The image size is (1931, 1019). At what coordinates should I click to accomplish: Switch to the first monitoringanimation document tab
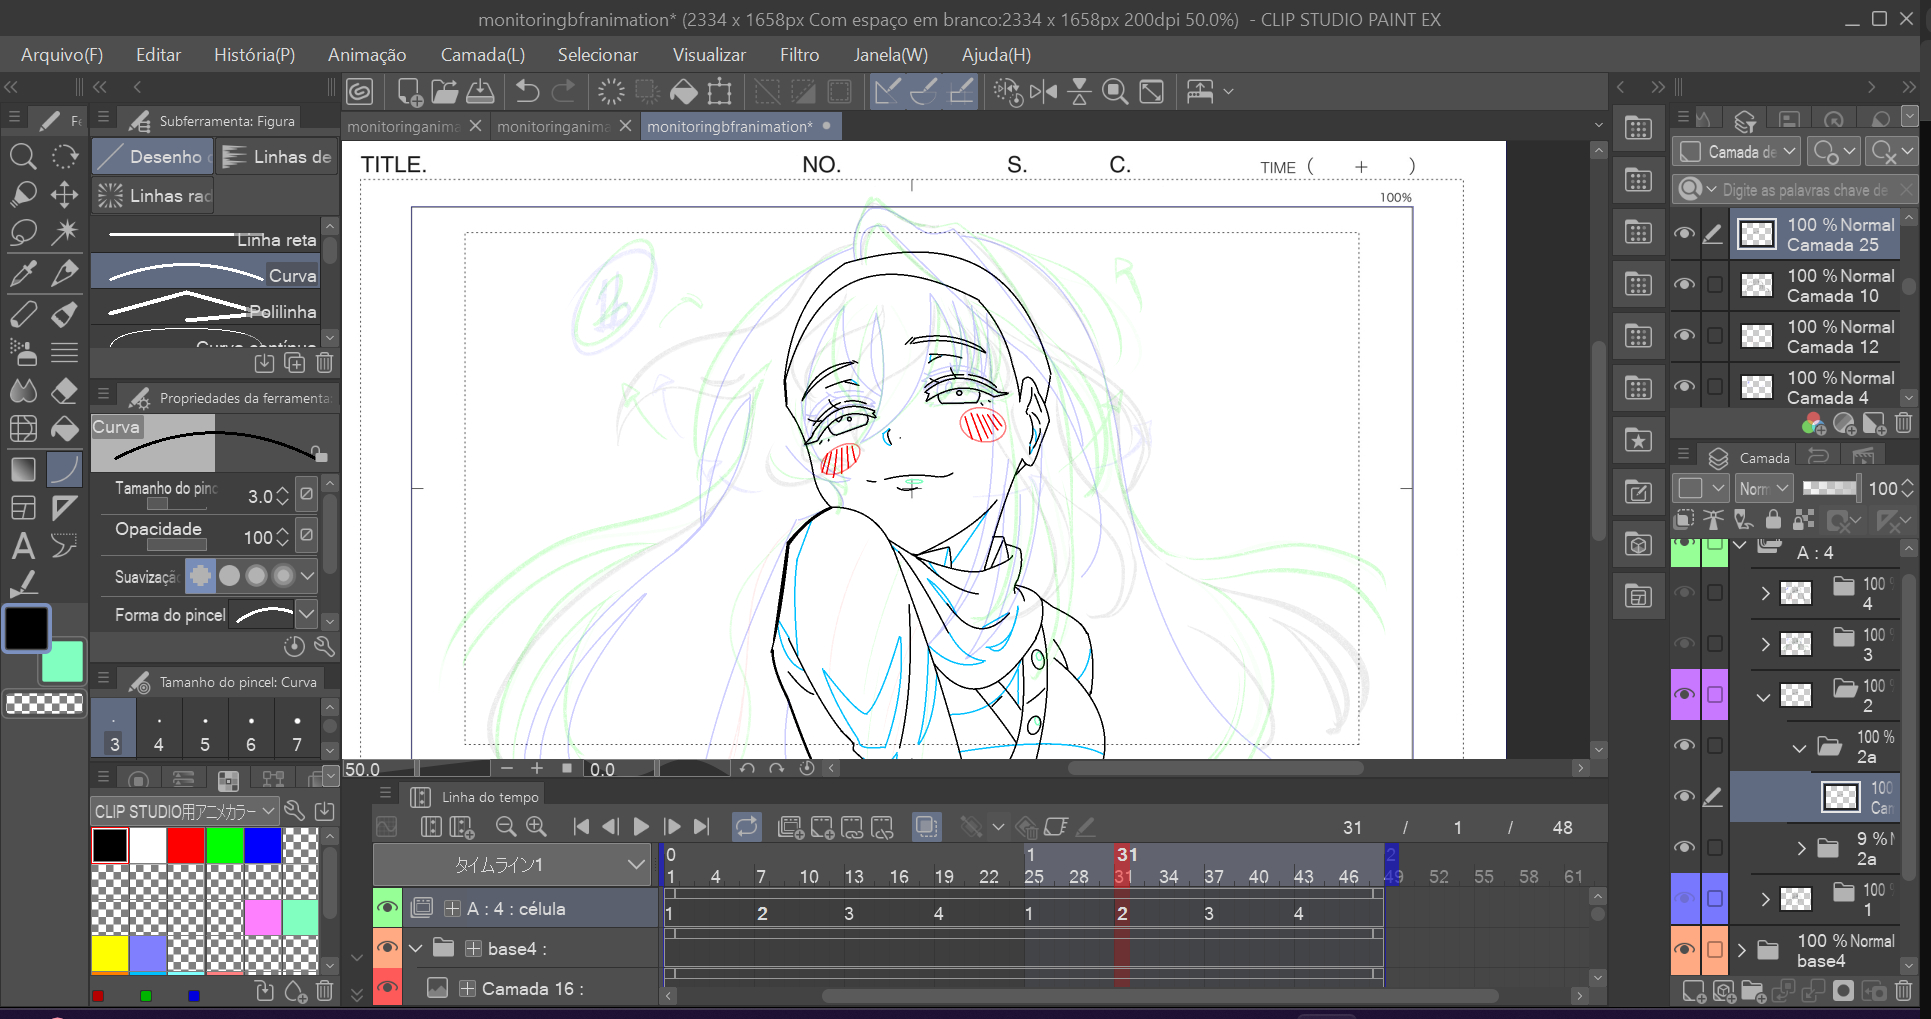(404, 126)
